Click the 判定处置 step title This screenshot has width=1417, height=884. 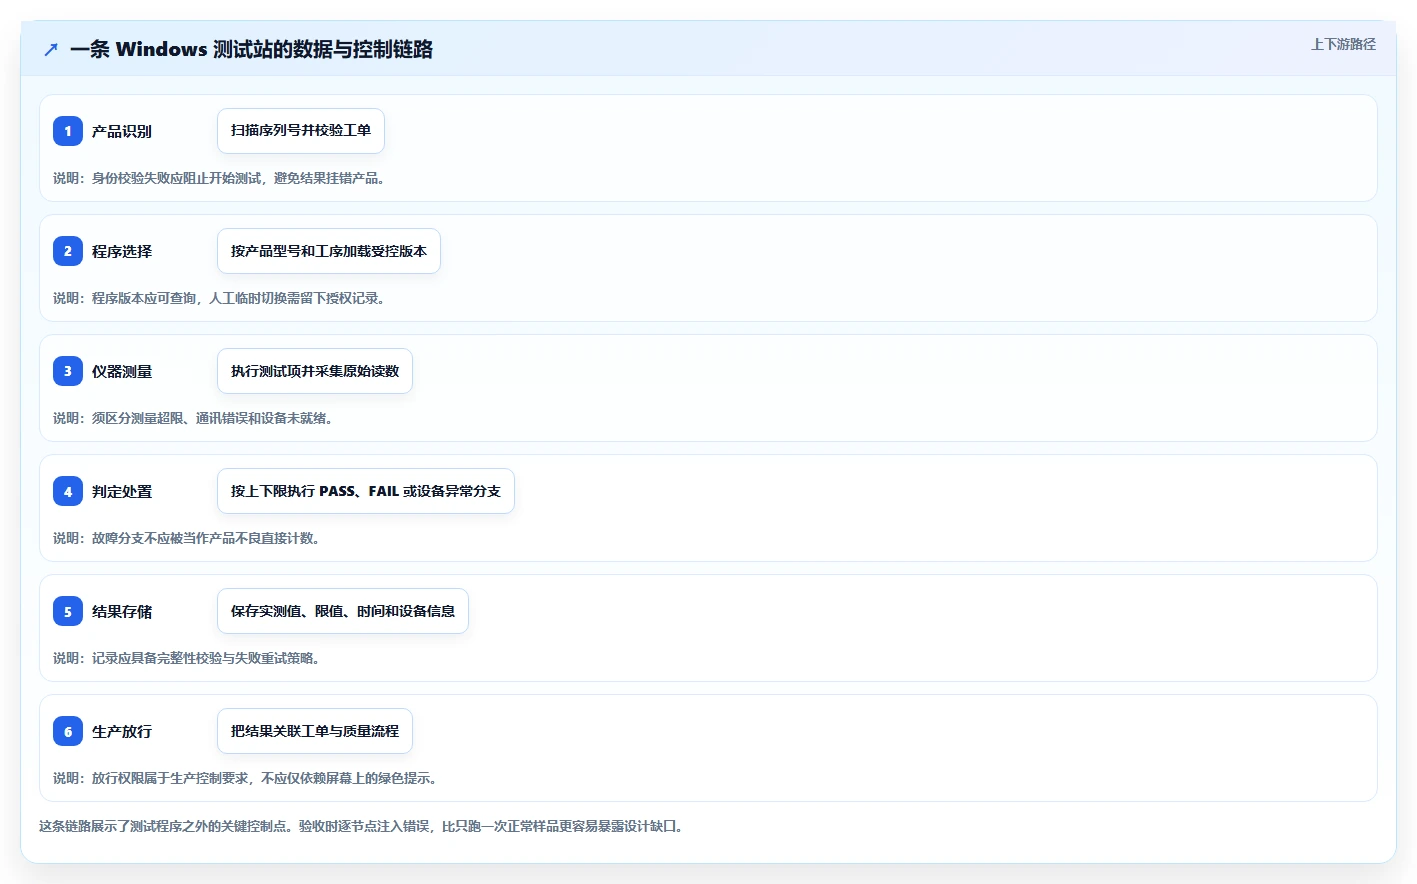tap(122, 491)
